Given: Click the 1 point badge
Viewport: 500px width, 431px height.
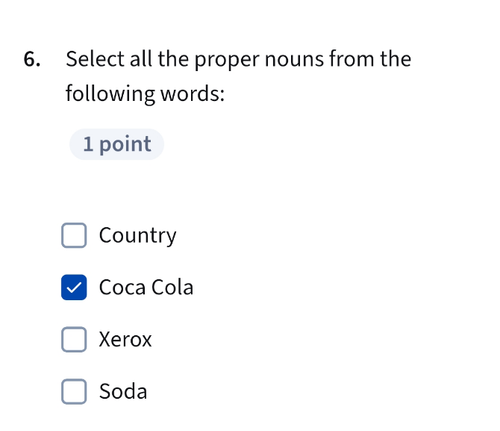Looking at the screenshot, I should pos(117,144).
